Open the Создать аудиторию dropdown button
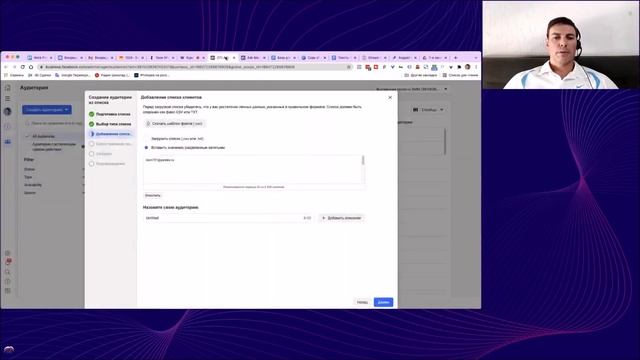The height and width of the screenshot is (360, 640). (x=47, y=110)
